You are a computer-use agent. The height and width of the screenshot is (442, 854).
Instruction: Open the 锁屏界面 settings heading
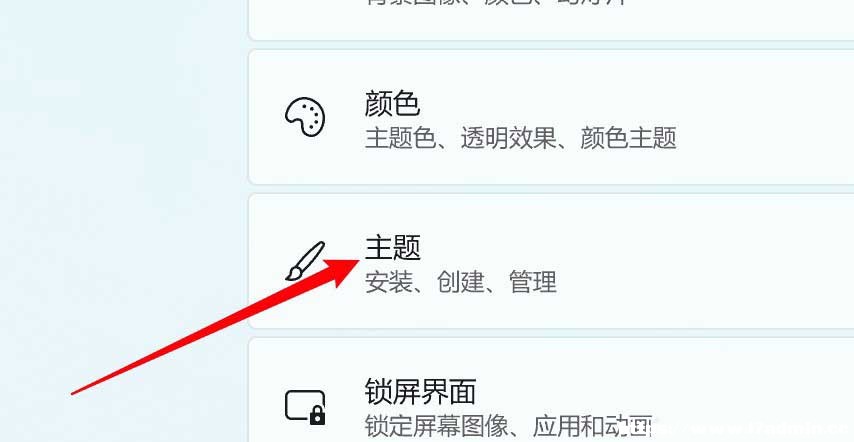pyautogui.click(x=420, y=391)
